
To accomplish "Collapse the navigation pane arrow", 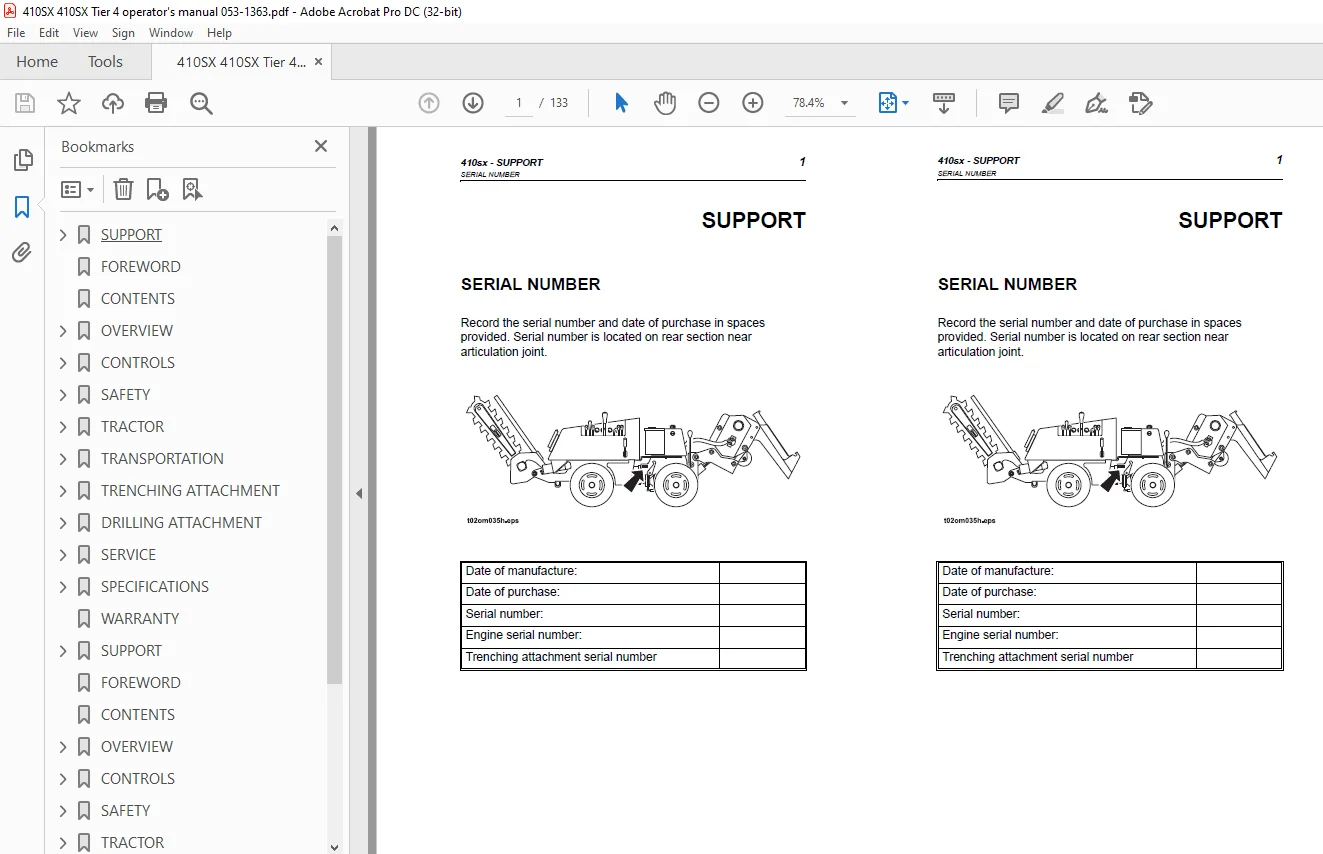I will (x=359, y=493).
